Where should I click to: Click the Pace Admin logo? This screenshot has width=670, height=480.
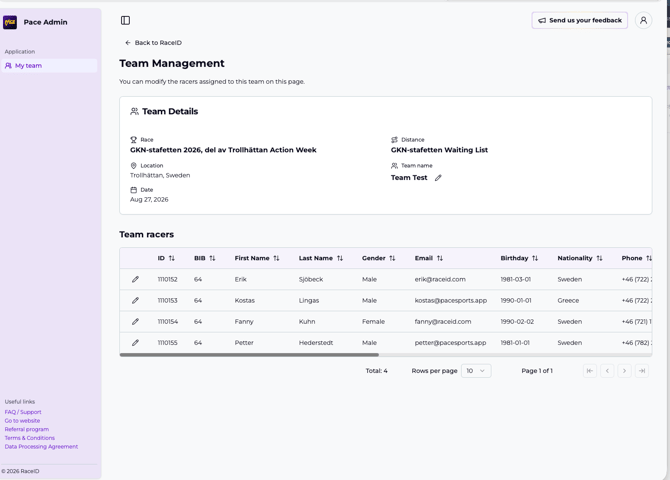coord(10,22)
